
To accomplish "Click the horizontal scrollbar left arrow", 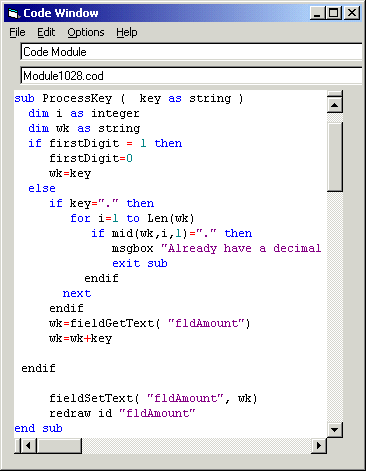I will click(x=29, y=445).
